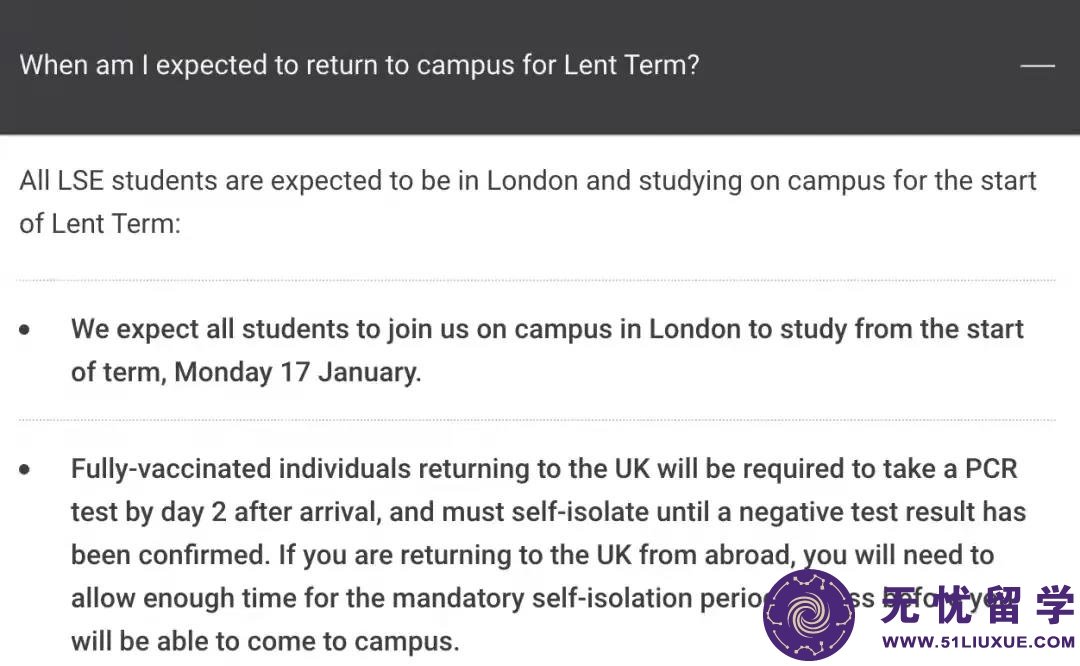Click dotted divider between the two bullets
The image size is (1080, 666).
(x=537, y=419)
